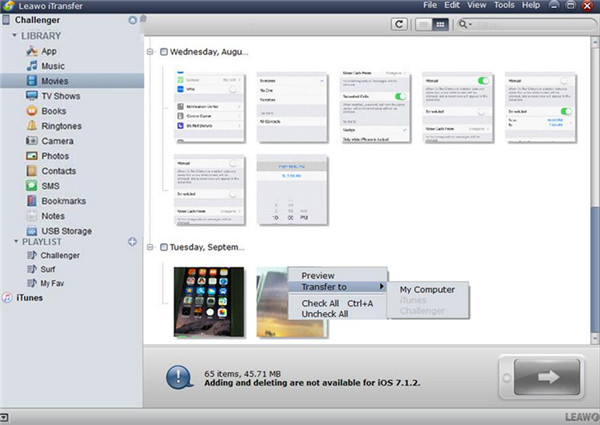Switch to grid thumbnail view

point(439,23)
